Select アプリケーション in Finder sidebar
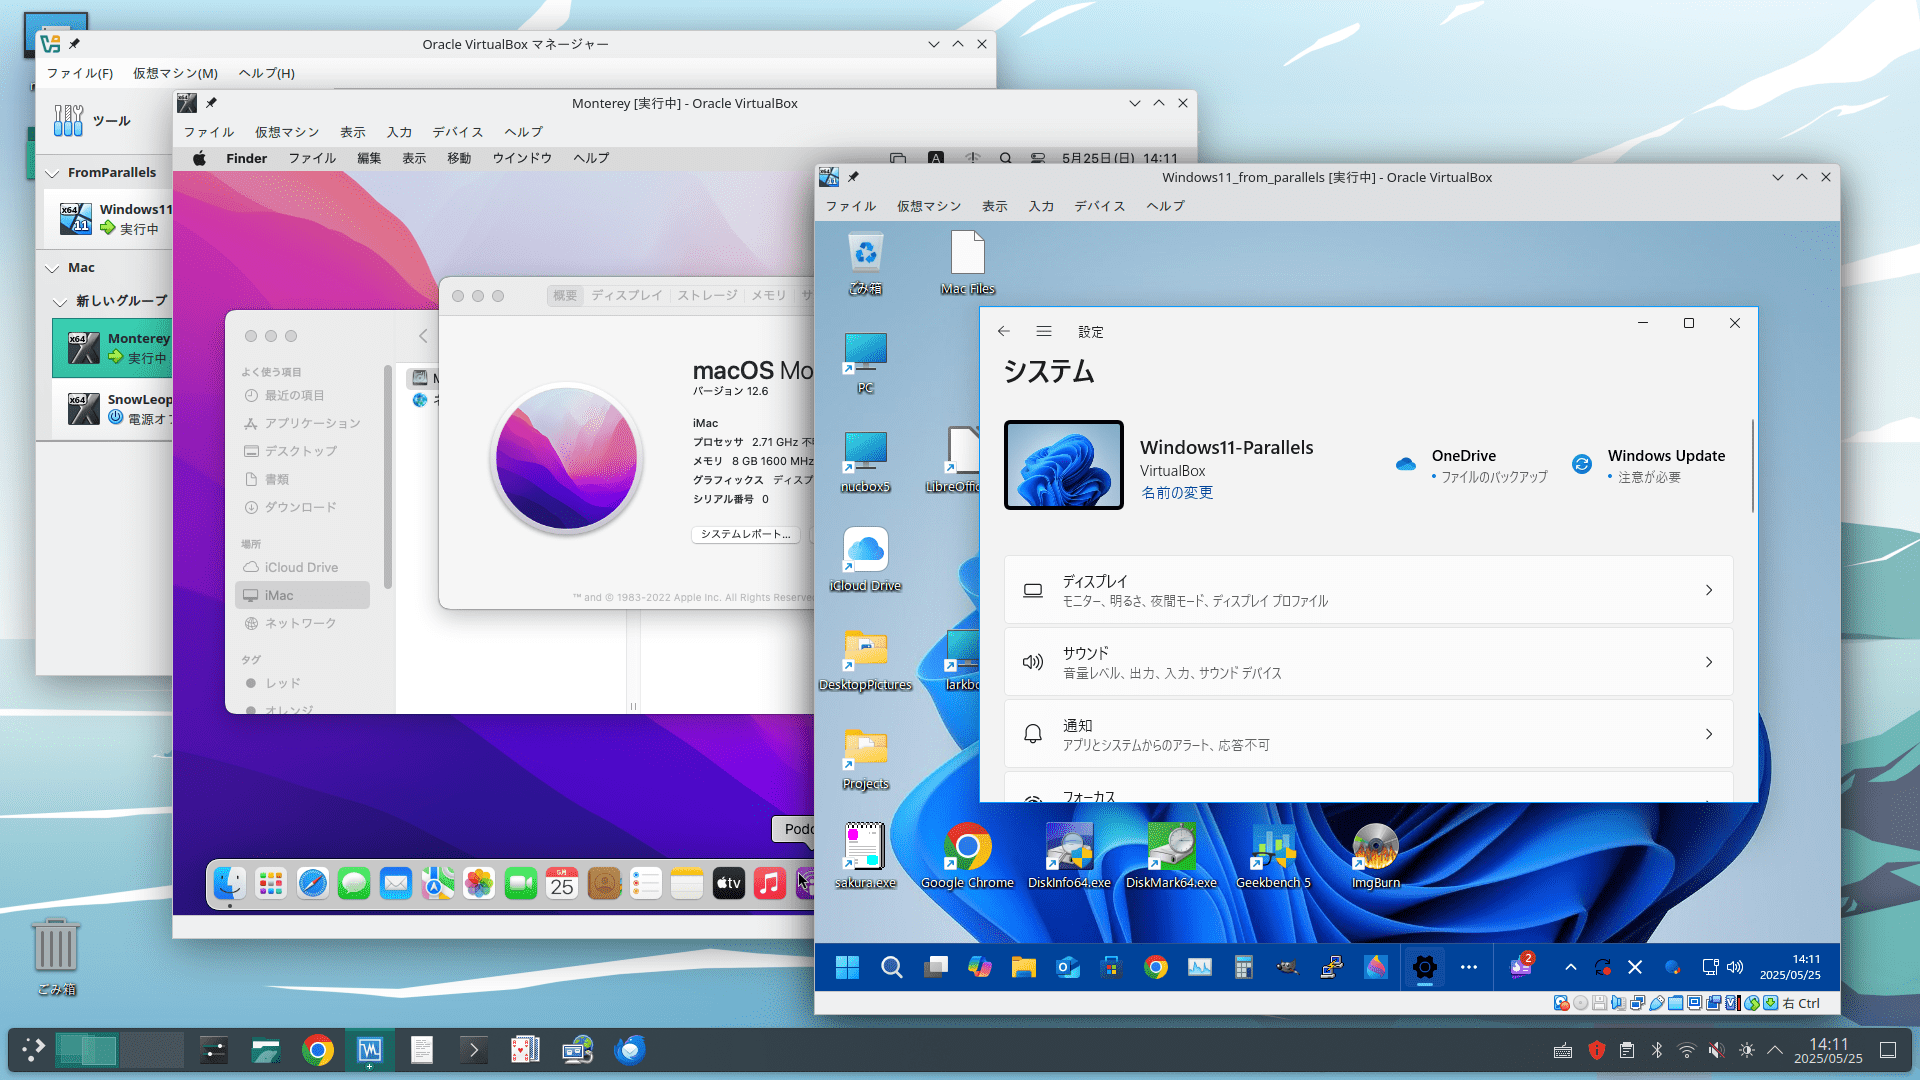This screenshot has width=1920, height=1080. (301, 423)
